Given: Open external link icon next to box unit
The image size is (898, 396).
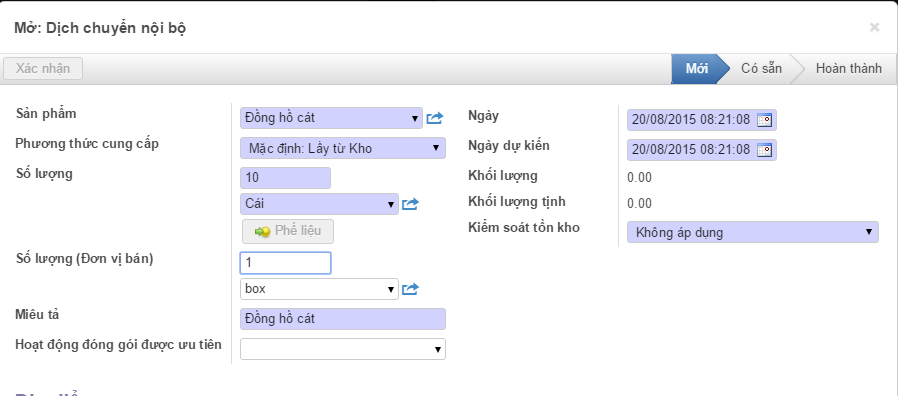Looking at the screenshot, I should [410, 289].
